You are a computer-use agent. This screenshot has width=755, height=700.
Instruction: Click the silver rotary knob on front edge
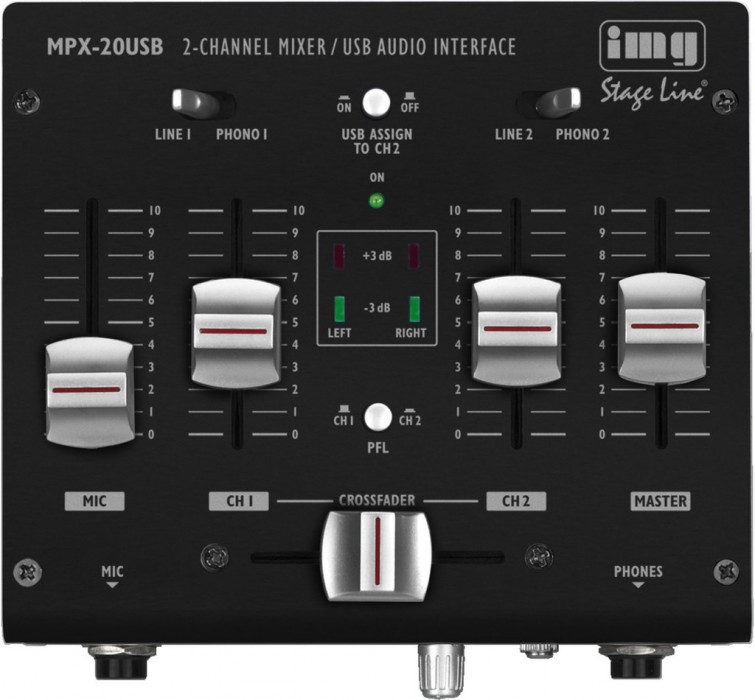point(441,670)
